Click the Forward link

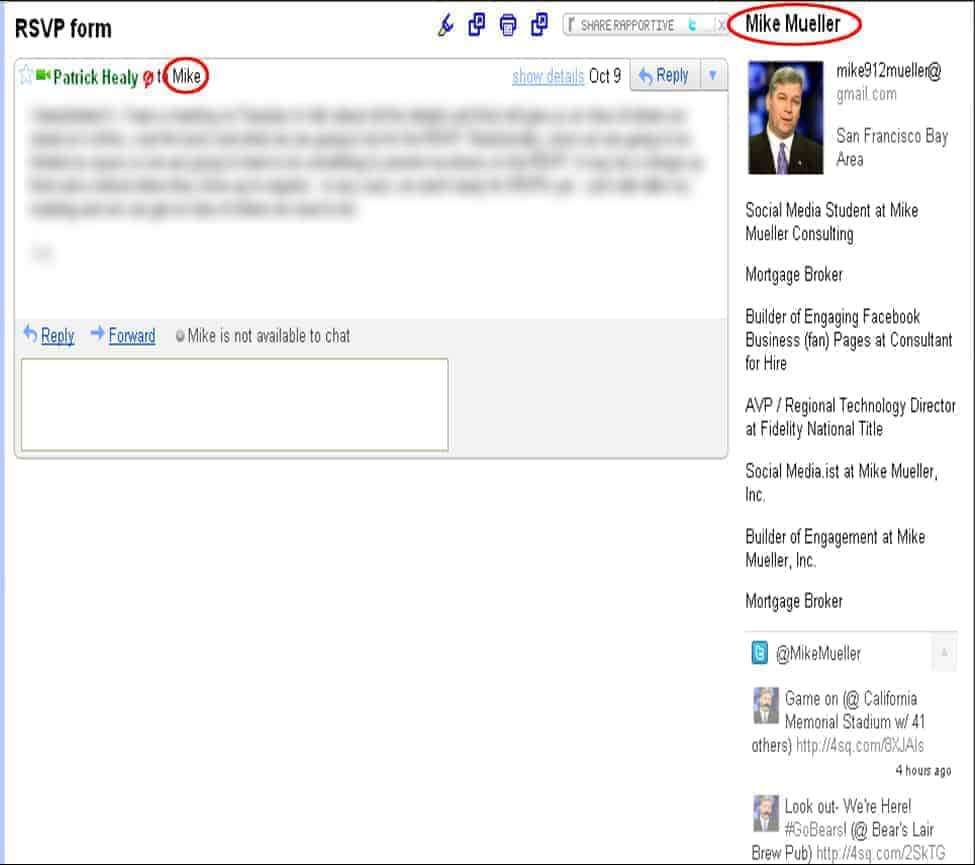pyautogui.click(x=132, y=336)
